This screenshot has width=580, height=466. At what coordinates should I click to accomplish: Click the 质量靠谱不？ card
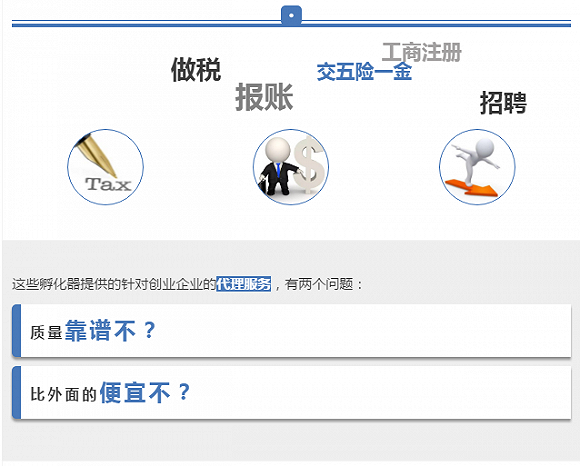click(291, 331)
